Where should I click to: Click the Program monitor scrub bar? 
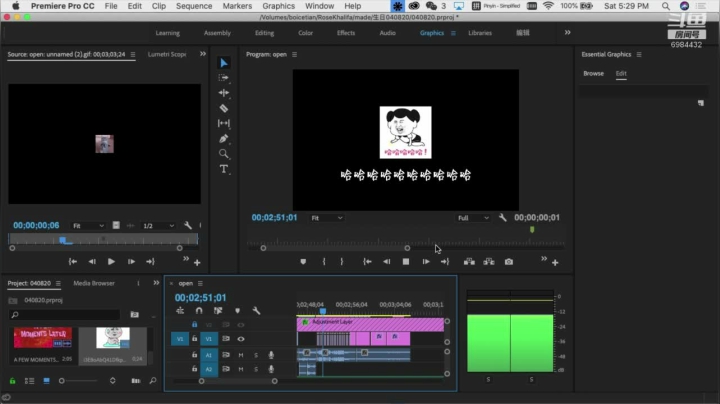[406, 242]
